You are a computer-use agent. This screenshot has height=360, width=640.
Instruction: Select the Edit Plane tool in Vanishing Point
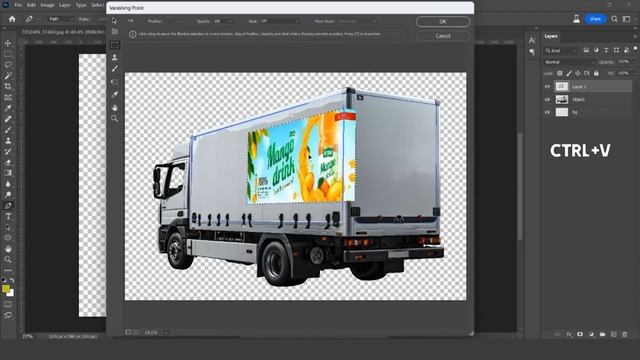point(115,20)
